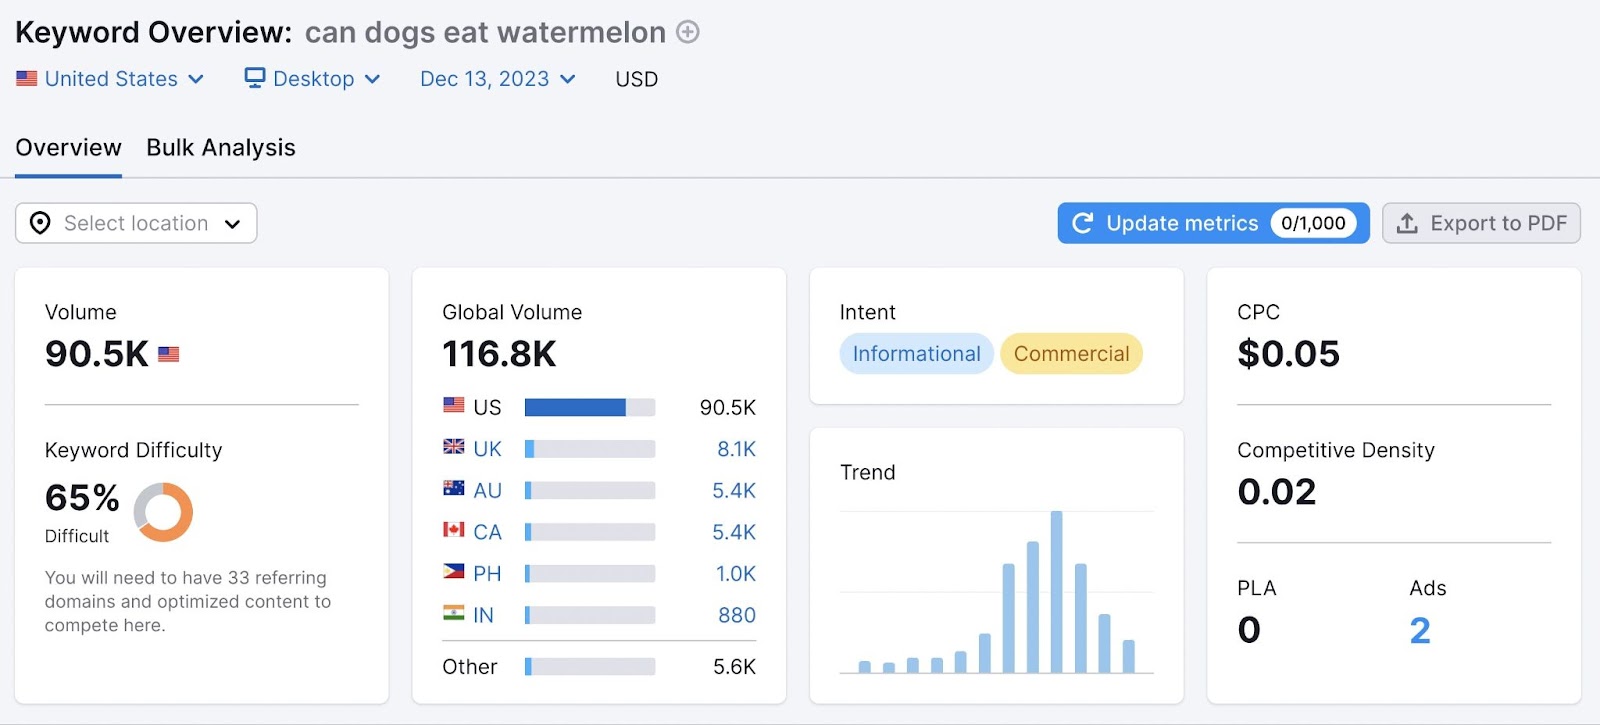1600x725 pixels.
Task: Click the plus icon next to the keyword title
Action: pos(687,32)
